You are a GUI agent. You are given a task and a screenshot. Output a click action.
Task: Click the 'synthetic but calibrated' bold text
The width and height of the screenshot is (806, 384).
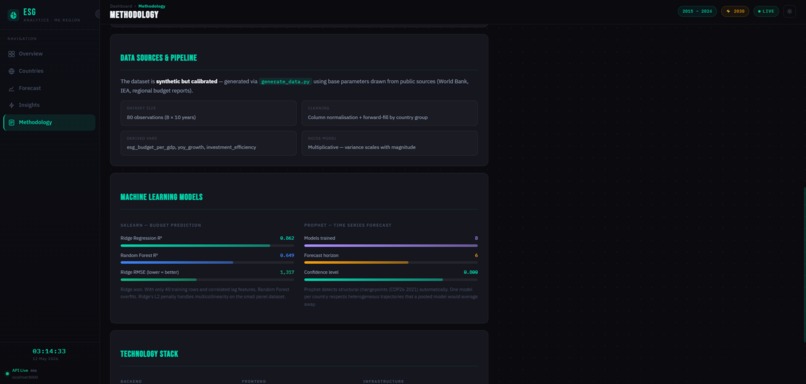(x=187, y=81)
